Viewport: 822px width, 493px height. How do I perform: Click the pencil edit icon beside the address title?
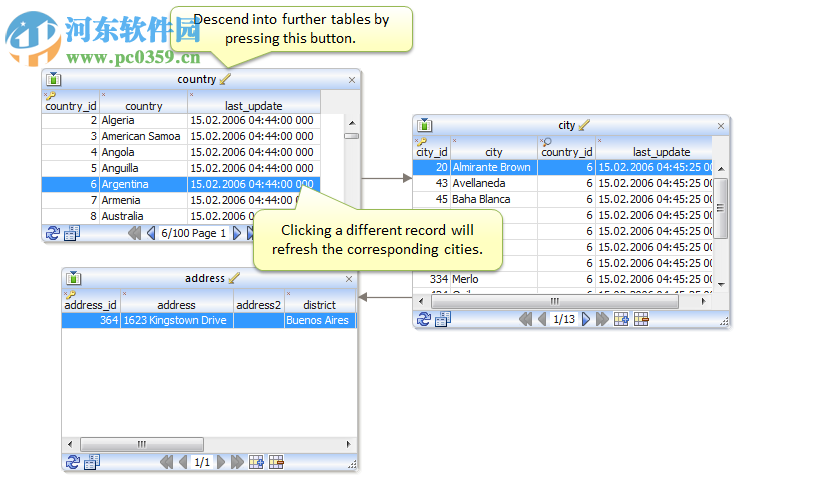[x=234, y=278]
